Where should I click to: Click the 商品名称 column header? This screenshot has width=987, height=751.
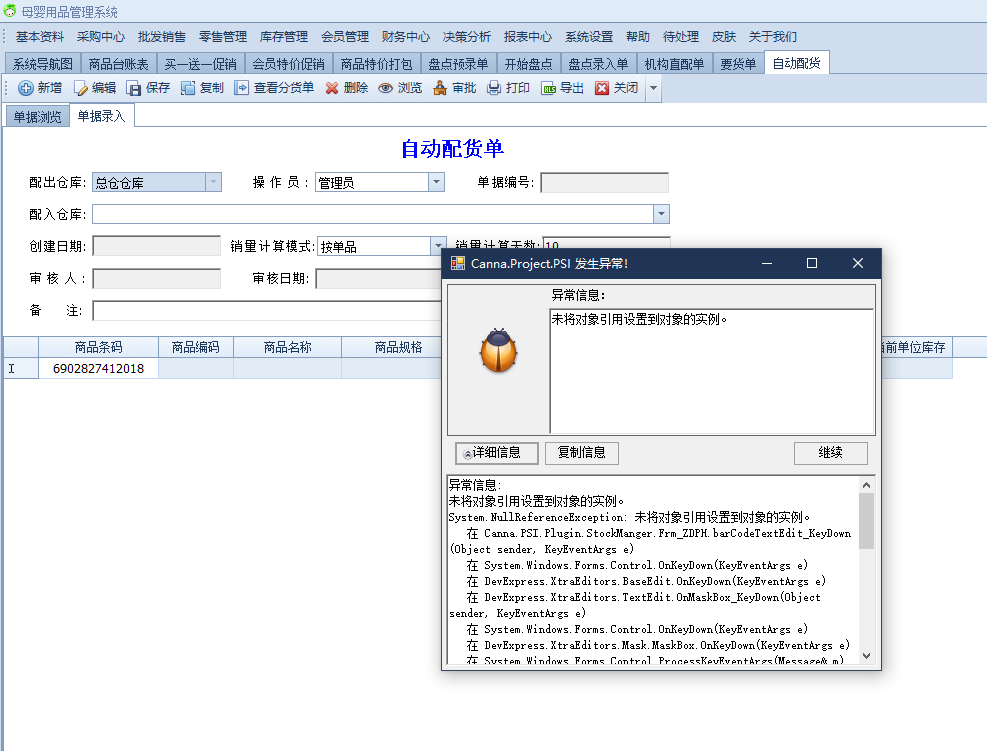point(288,347)
